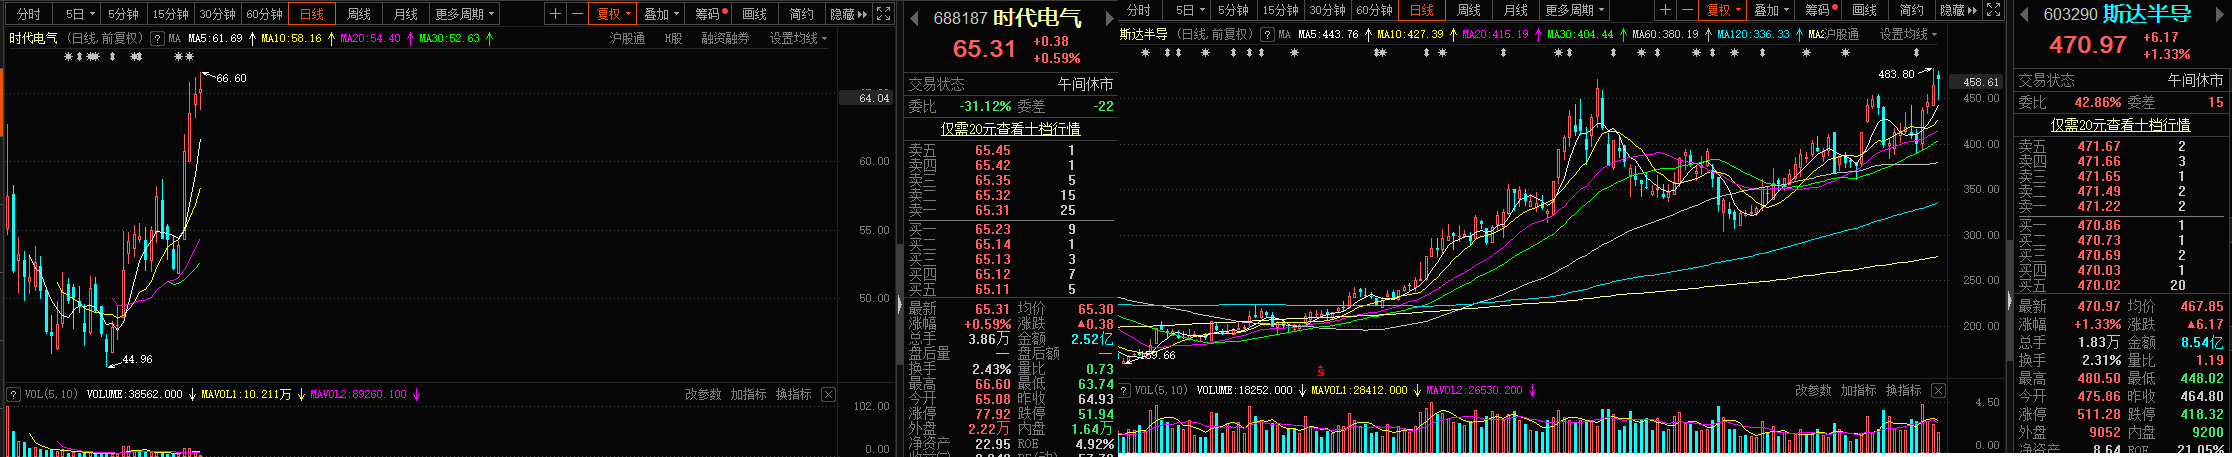Switch 斯达半导 chart to 分时 tab
The image size is (2232, 457).
pos(1138,10)
